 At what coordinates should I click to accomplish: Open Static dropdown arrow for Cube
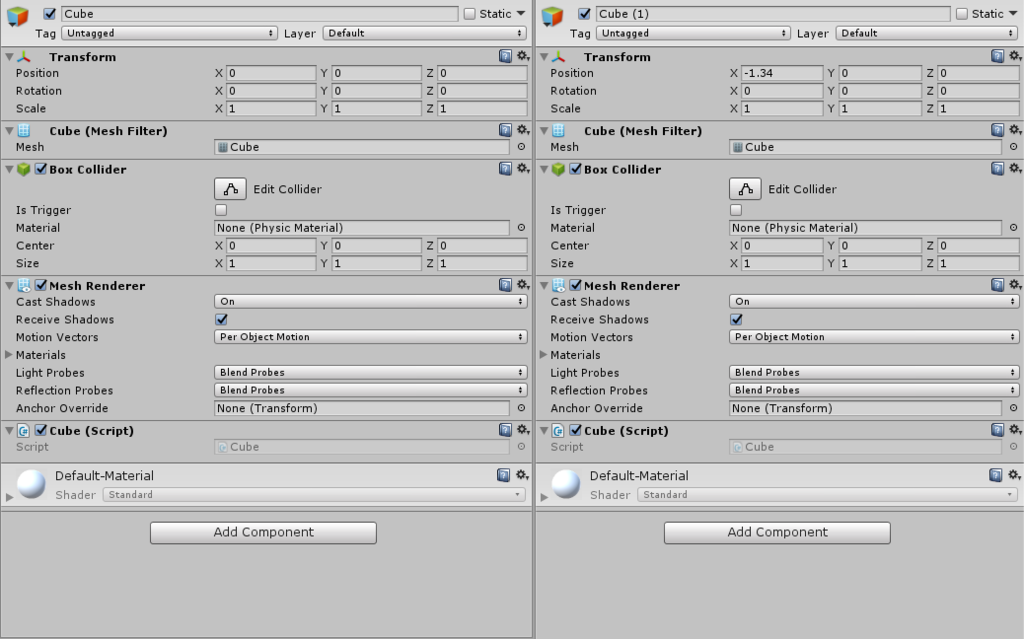(520, 14)
